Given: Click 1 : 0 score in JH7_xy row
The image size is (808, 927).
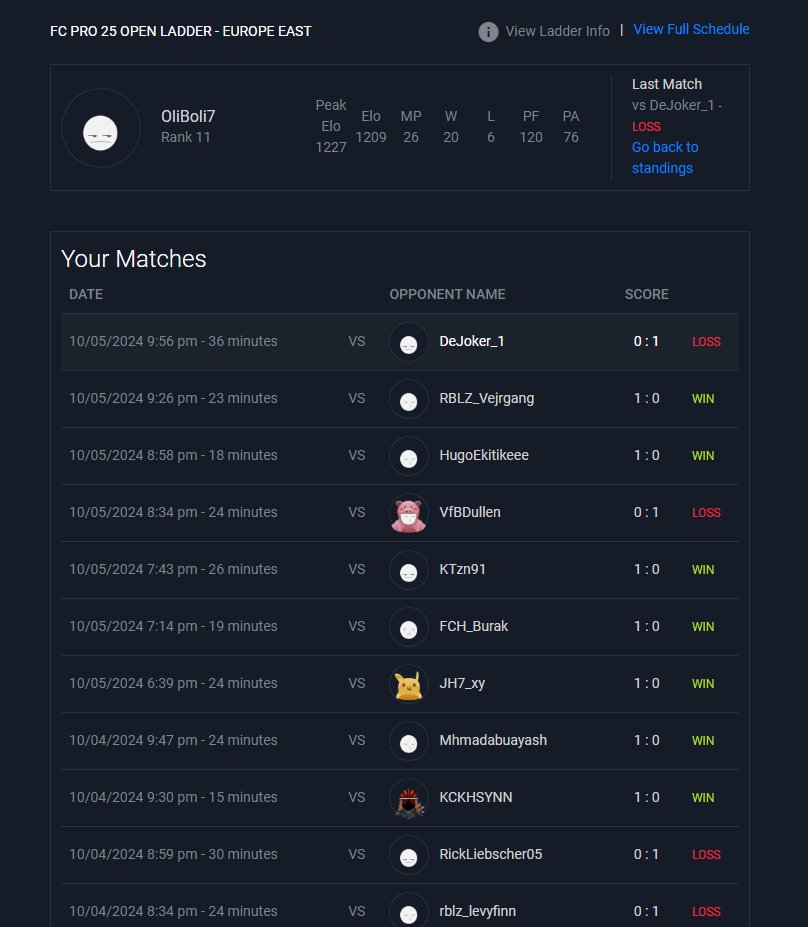Looking at the screenshot, I should 646,683.
